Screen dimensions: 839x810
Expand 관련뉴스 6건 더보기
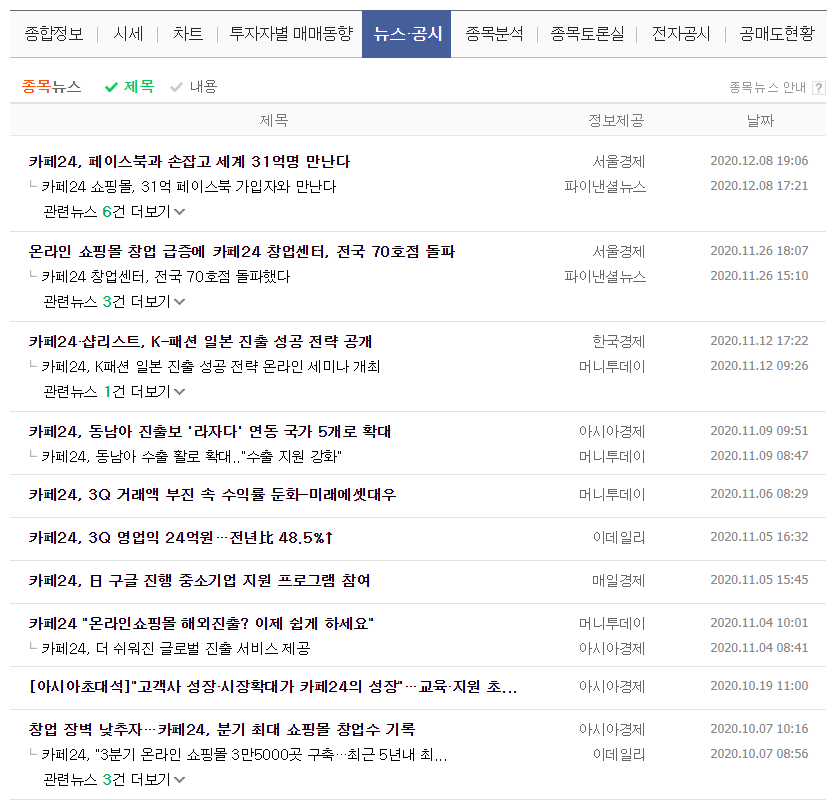point(114,212)
